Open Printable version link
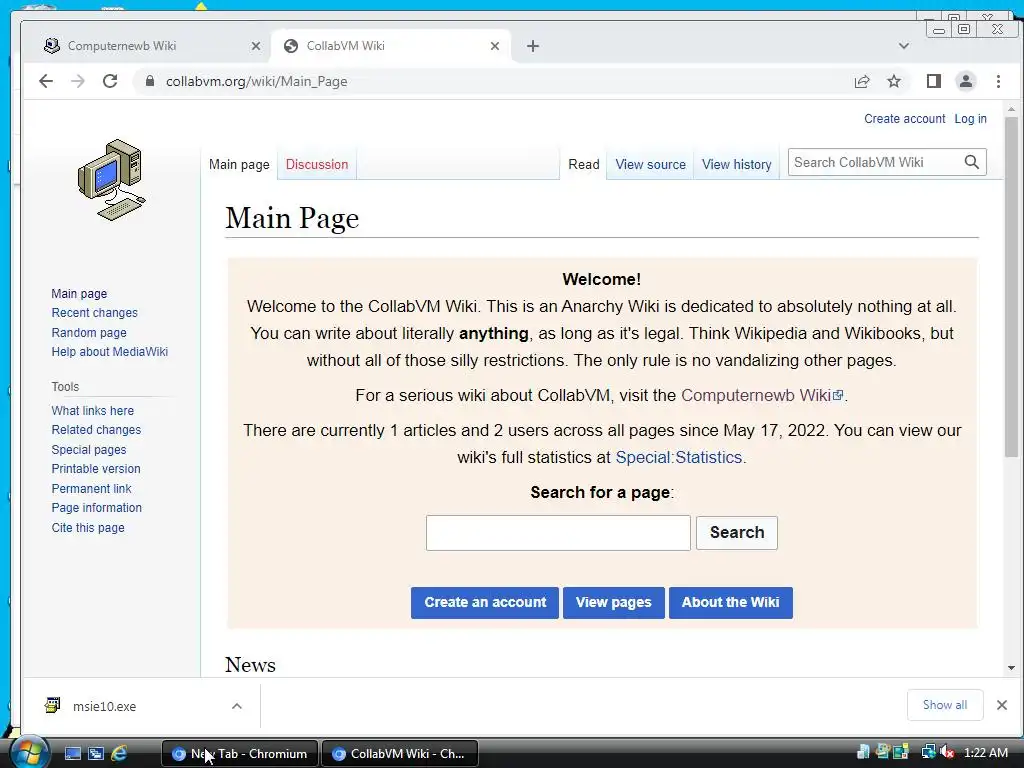Screen dimensions: 1024x768 [x=96, y=469]
